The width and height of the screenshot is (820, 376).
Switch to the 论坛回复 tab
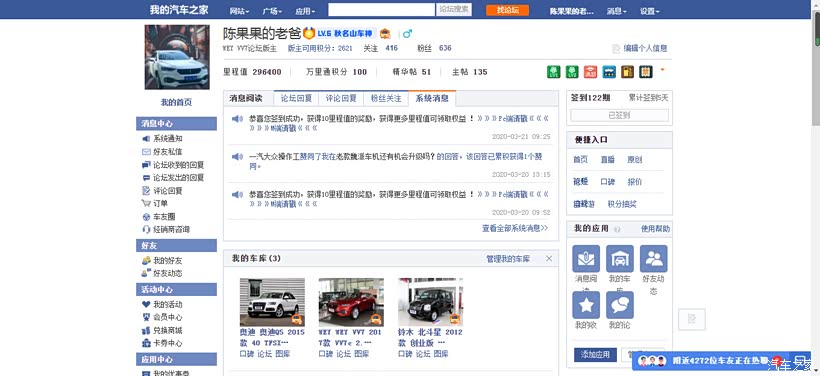[x=297, y=98]
